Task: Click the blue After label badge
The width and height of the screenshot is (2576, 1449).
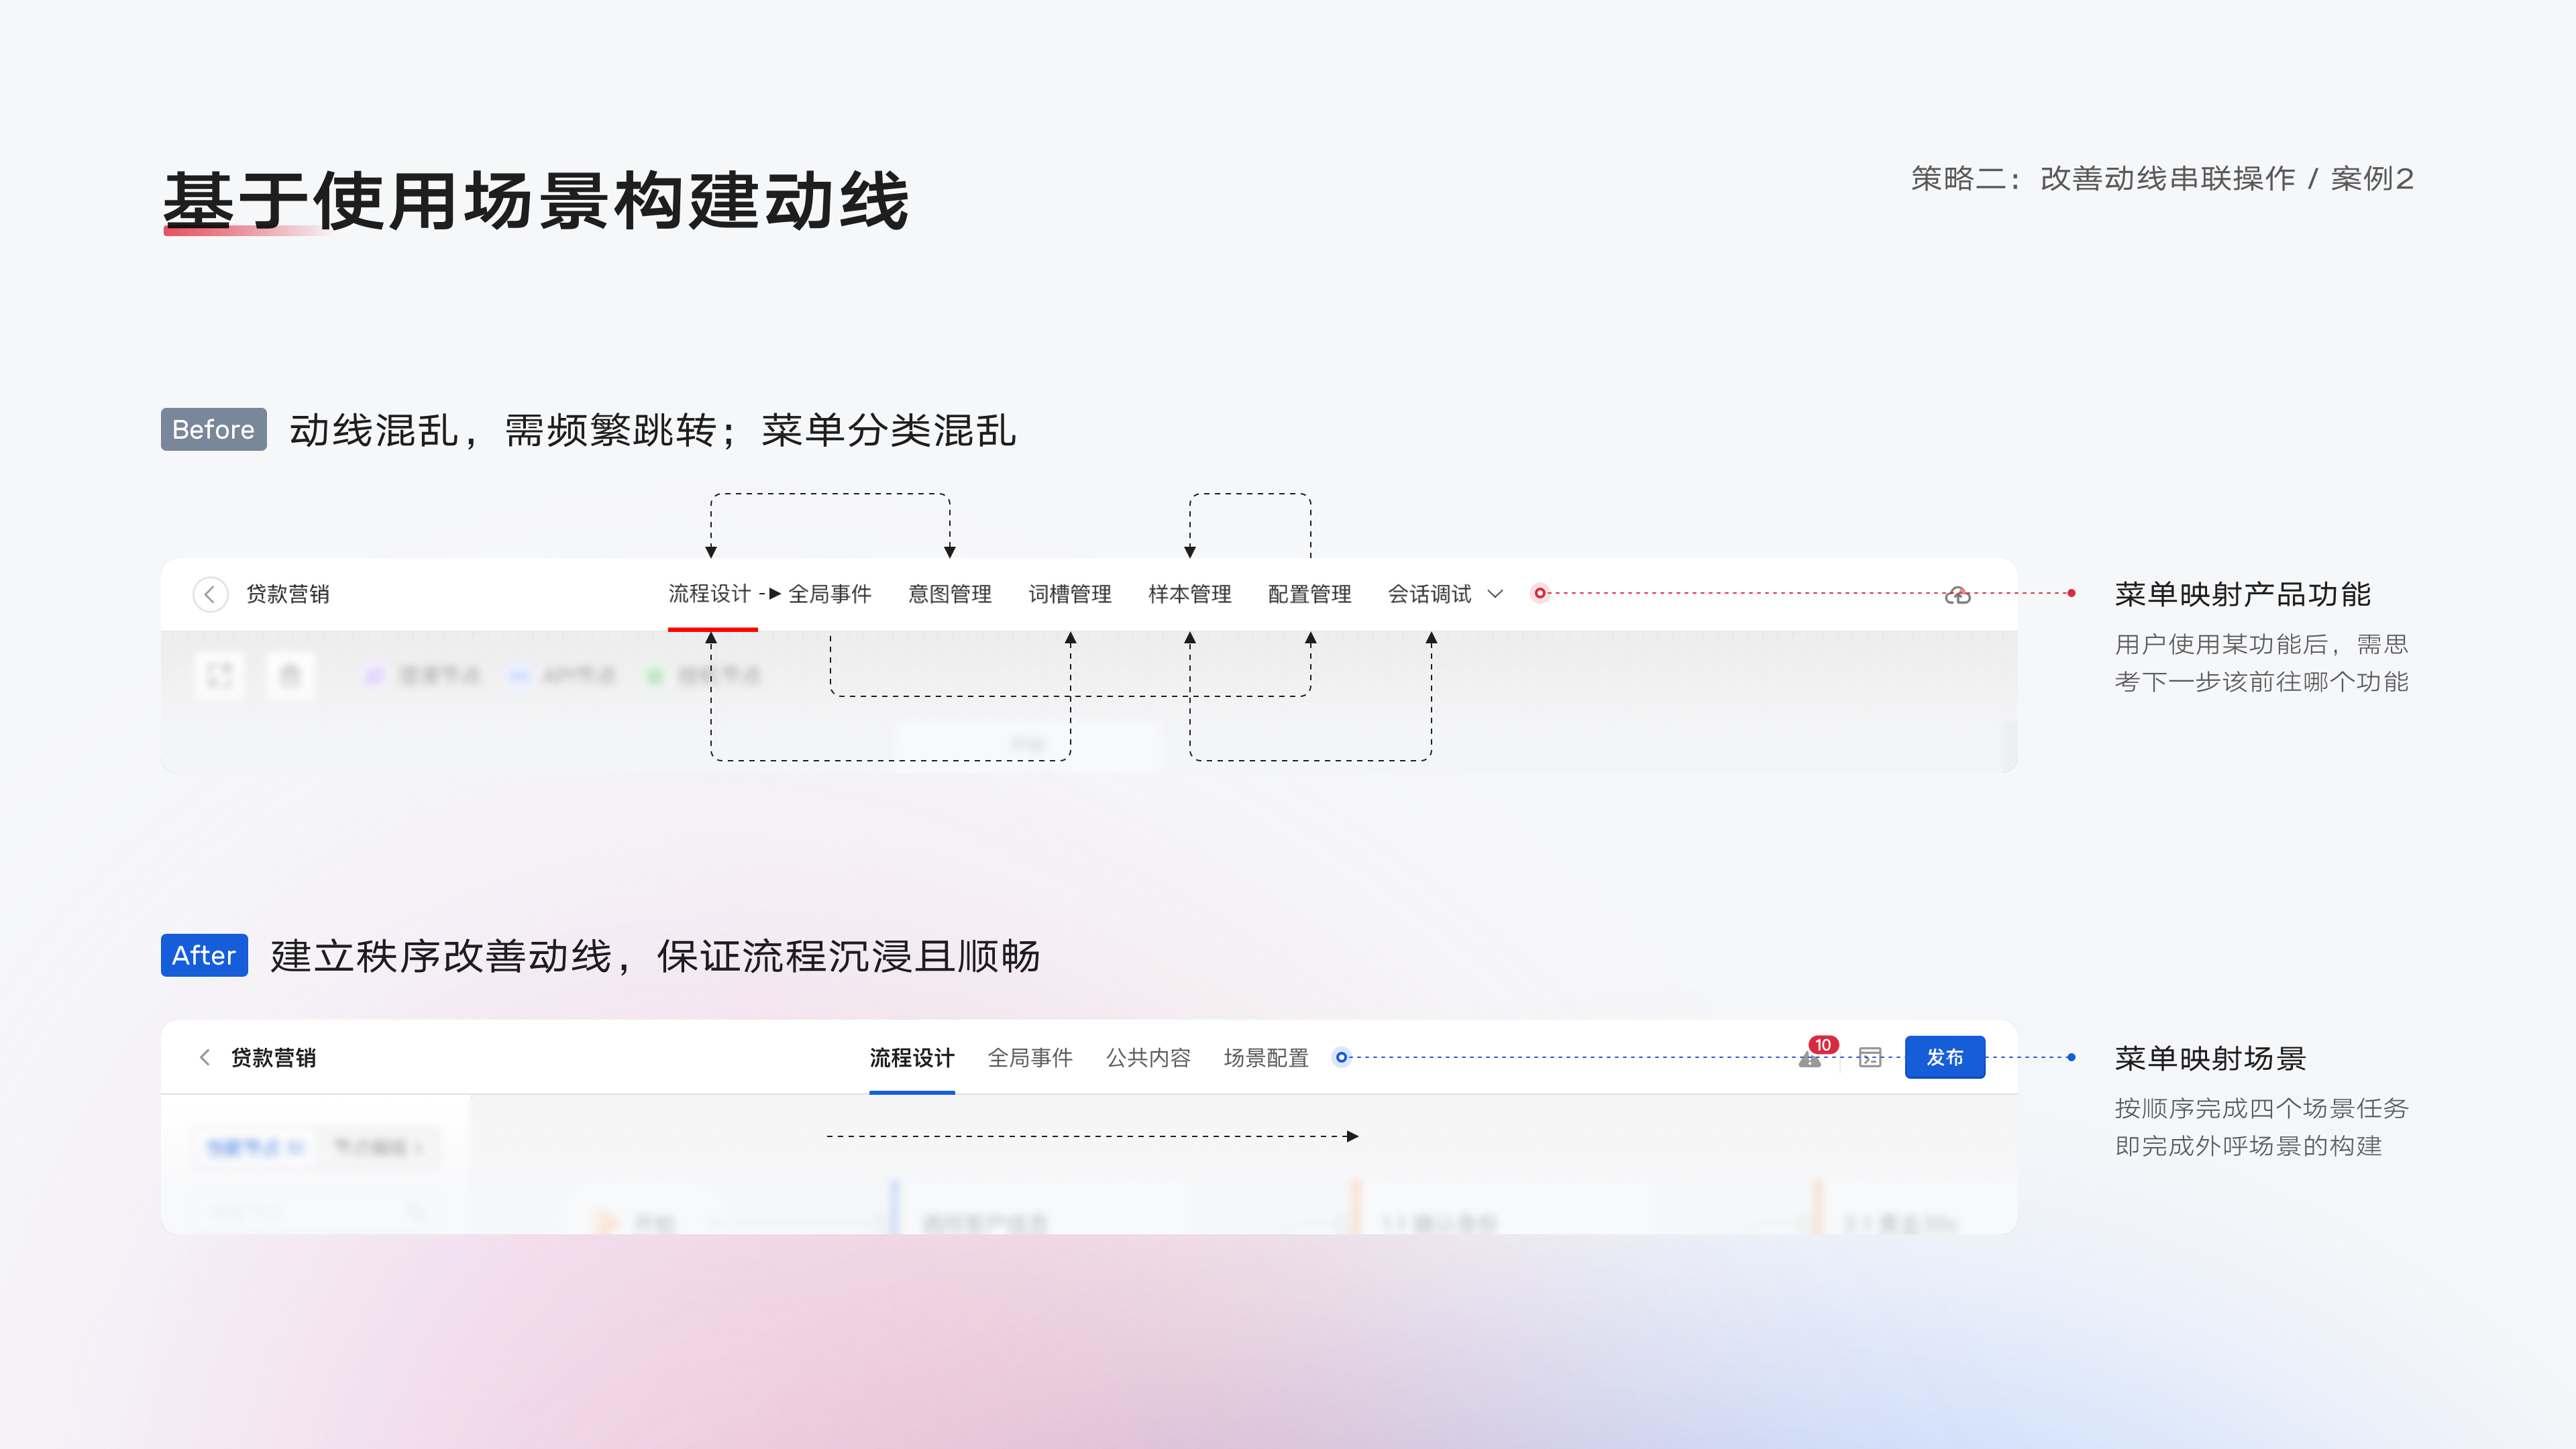Action: coord(204,955)
